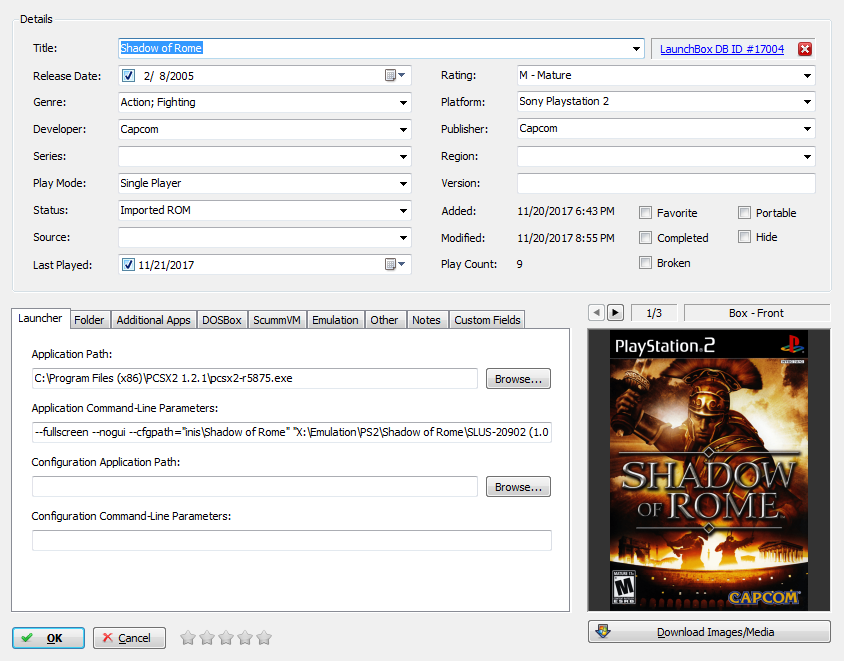Mark the game as Favorite
Screen dimensions: 844x661
(645, 213)
